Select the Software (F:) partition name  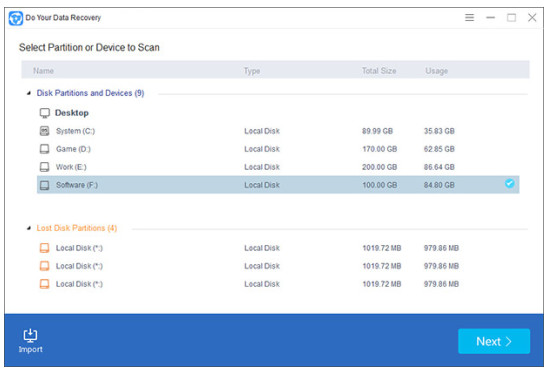[77, 185]
